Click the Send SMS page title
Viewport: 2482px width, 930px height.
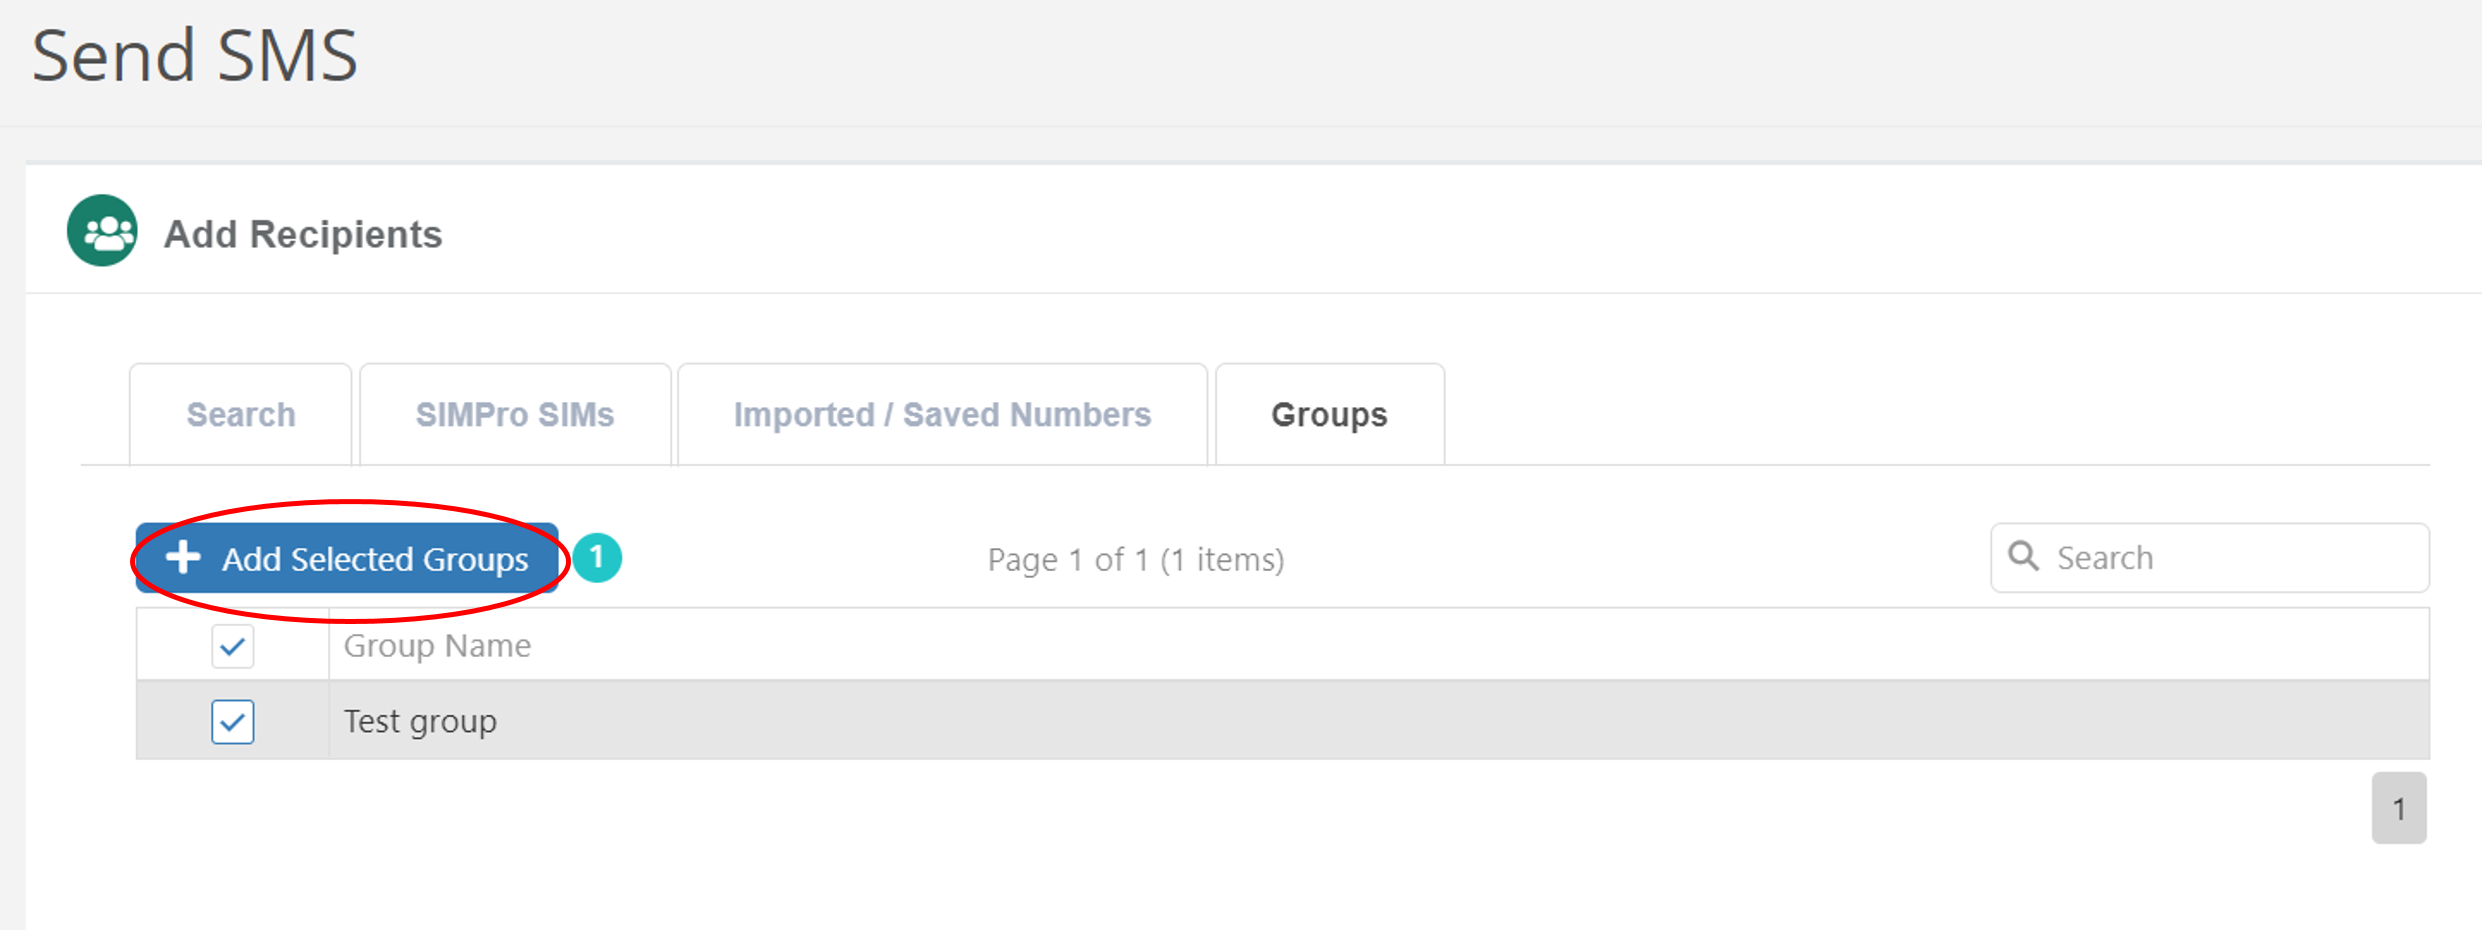195,56
